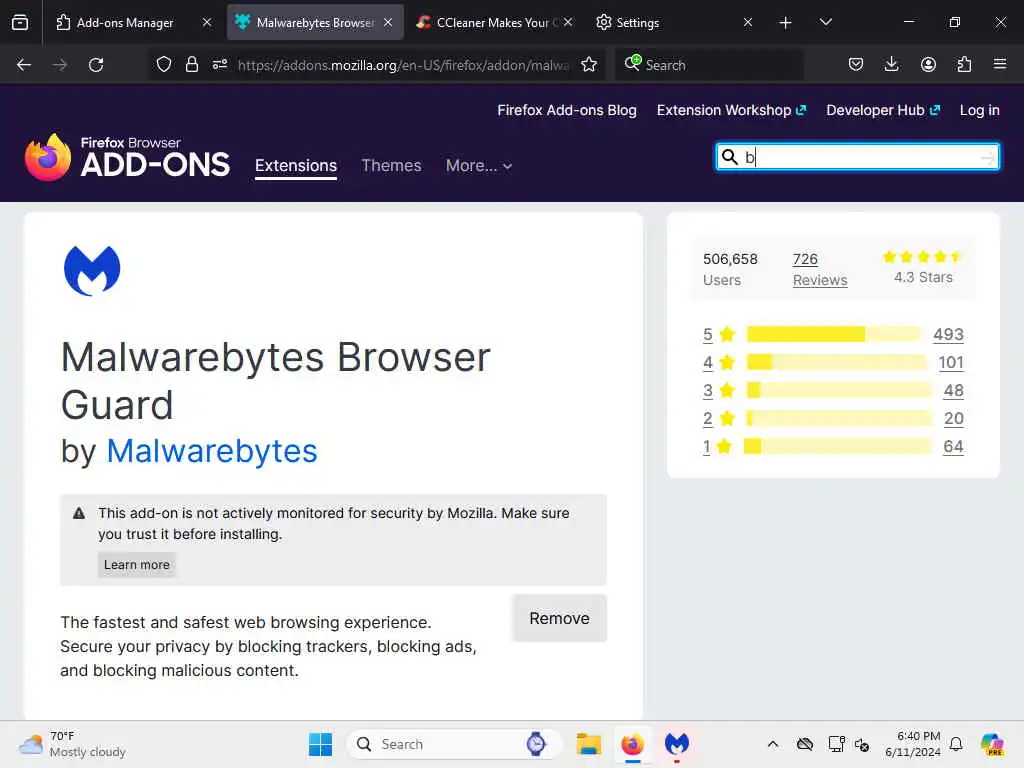Open Firefox Add-ons Blog link
Viewport: 1024px width, 768px height.
pyautogui.click(x=567, y=110)
